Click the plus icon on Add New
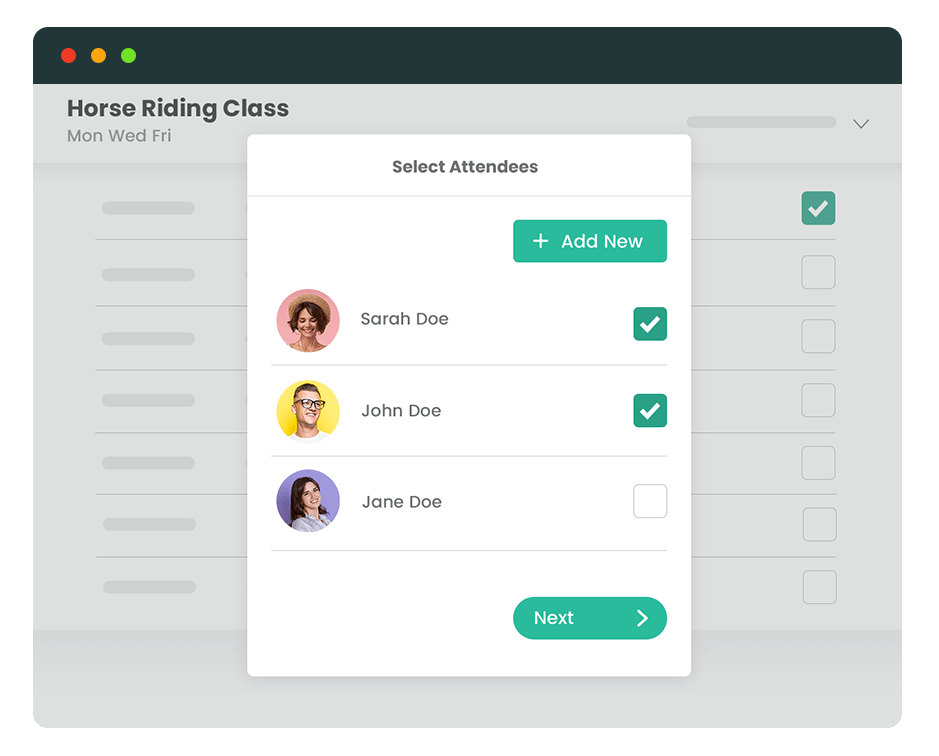This screenshot has height=756, width=939. [x=540, y=241]
